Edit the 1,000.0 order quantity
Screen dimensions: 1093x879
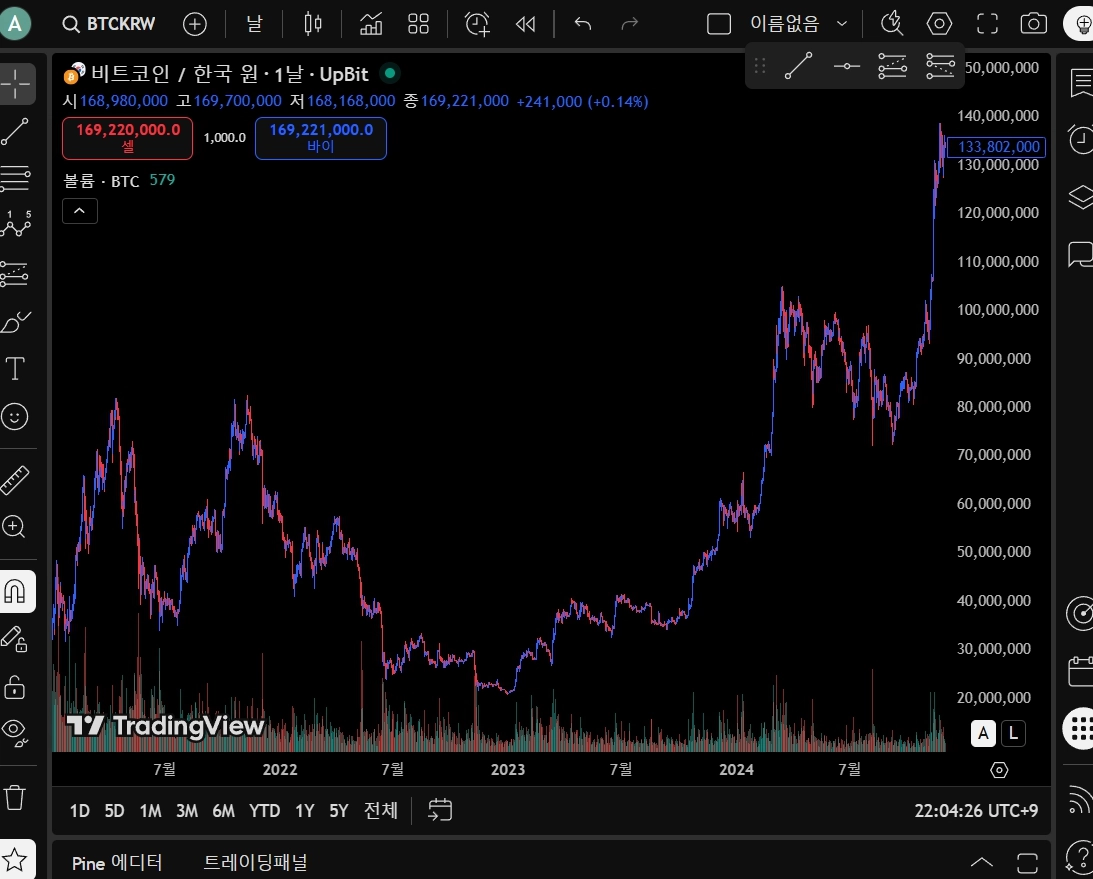(224, 138)
